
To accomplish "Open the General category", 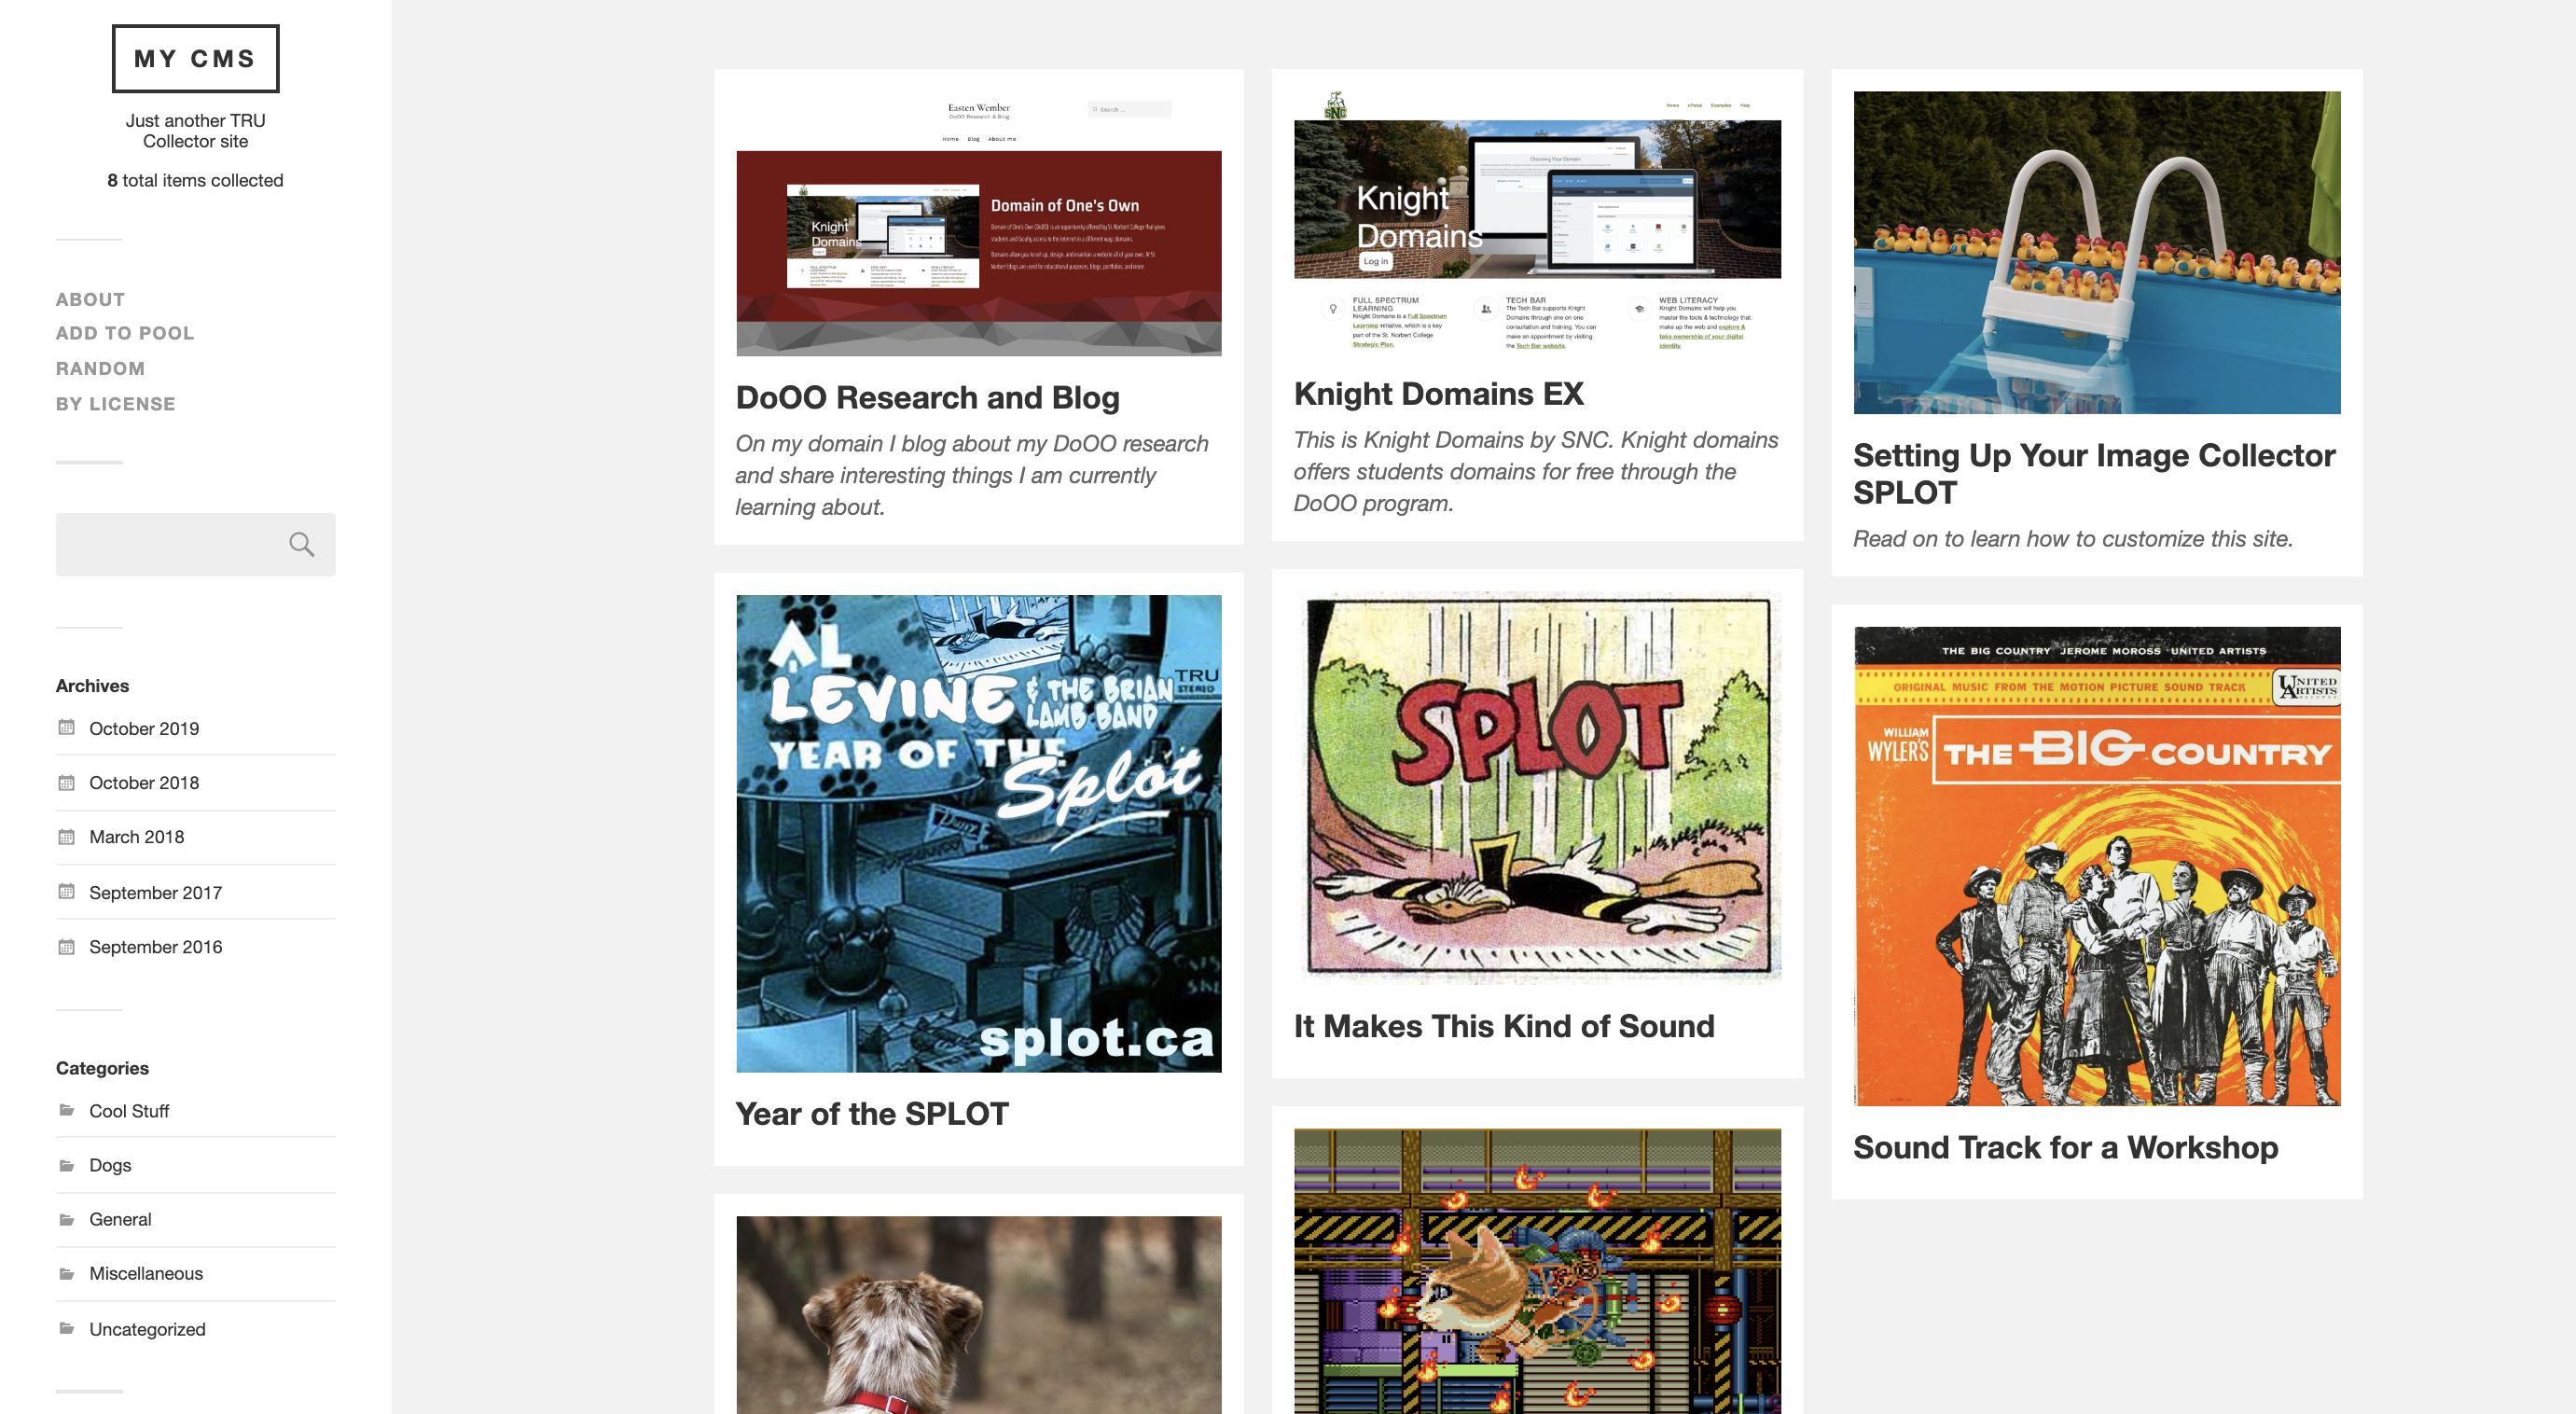I will 120,1219.
